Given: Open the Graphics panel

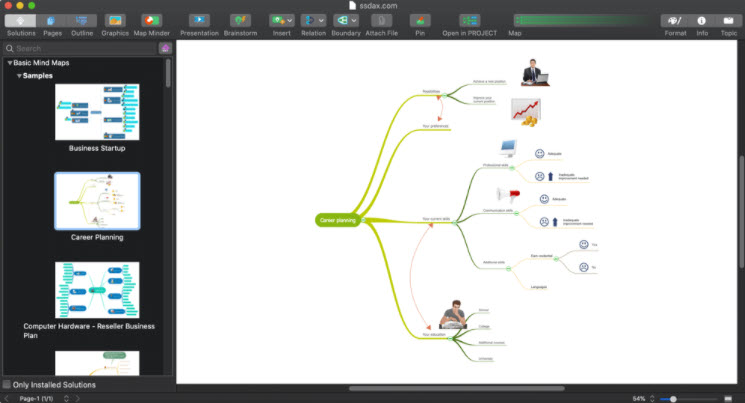Looking at the screenshot, I should click(x=115, y=21).
